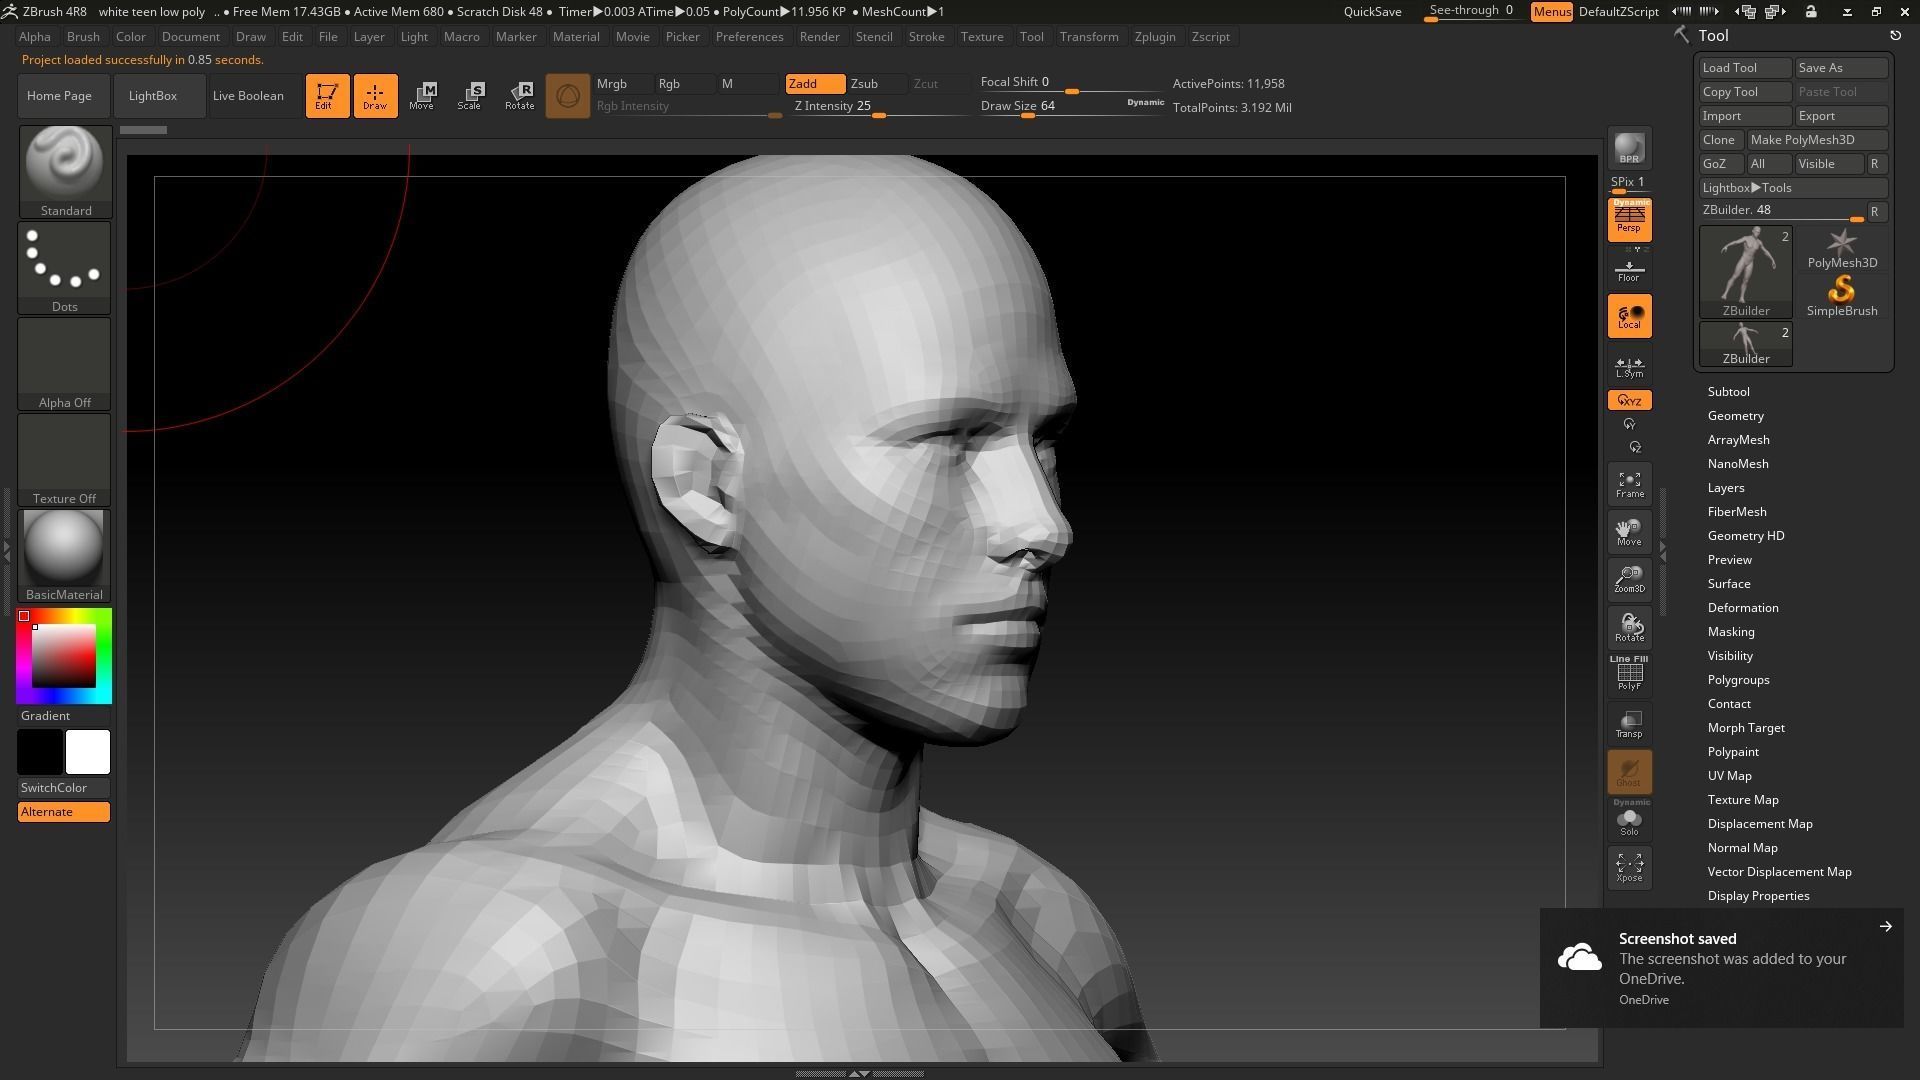This screenshot has width=1920, height=1080.
Task: Adjust the Z Intensity slider
Action: point(880,107)
